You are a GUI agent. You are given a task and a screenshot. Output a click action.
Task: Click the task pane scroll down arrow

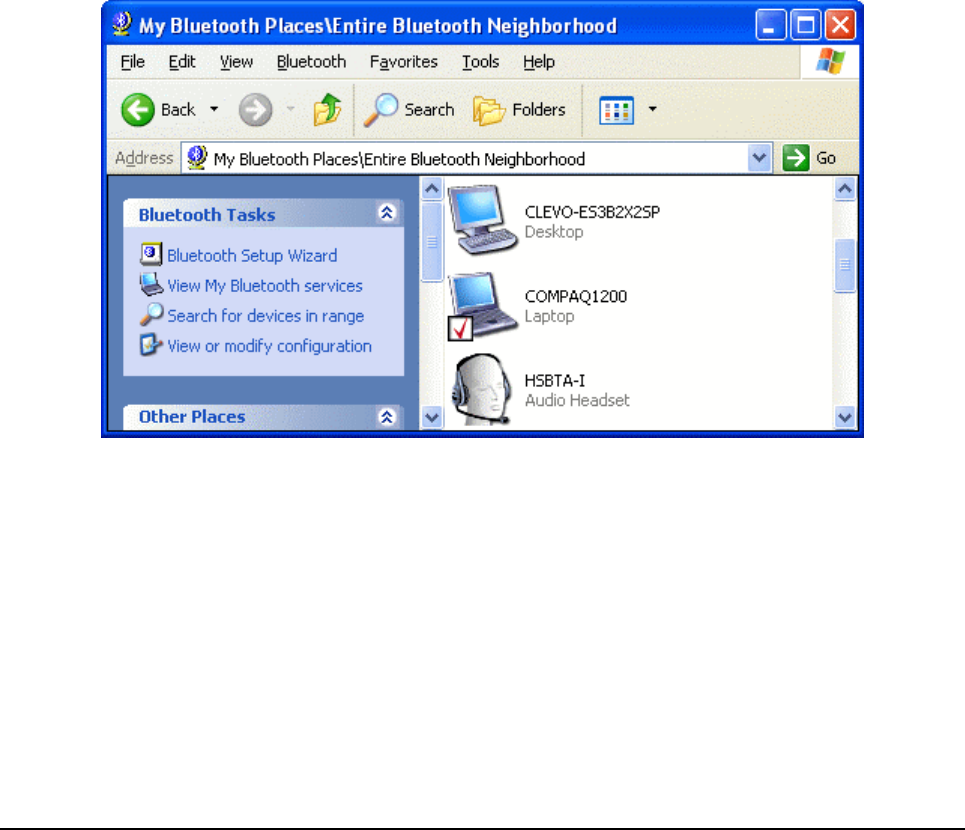pyautogui.click(x=432, y=418)
